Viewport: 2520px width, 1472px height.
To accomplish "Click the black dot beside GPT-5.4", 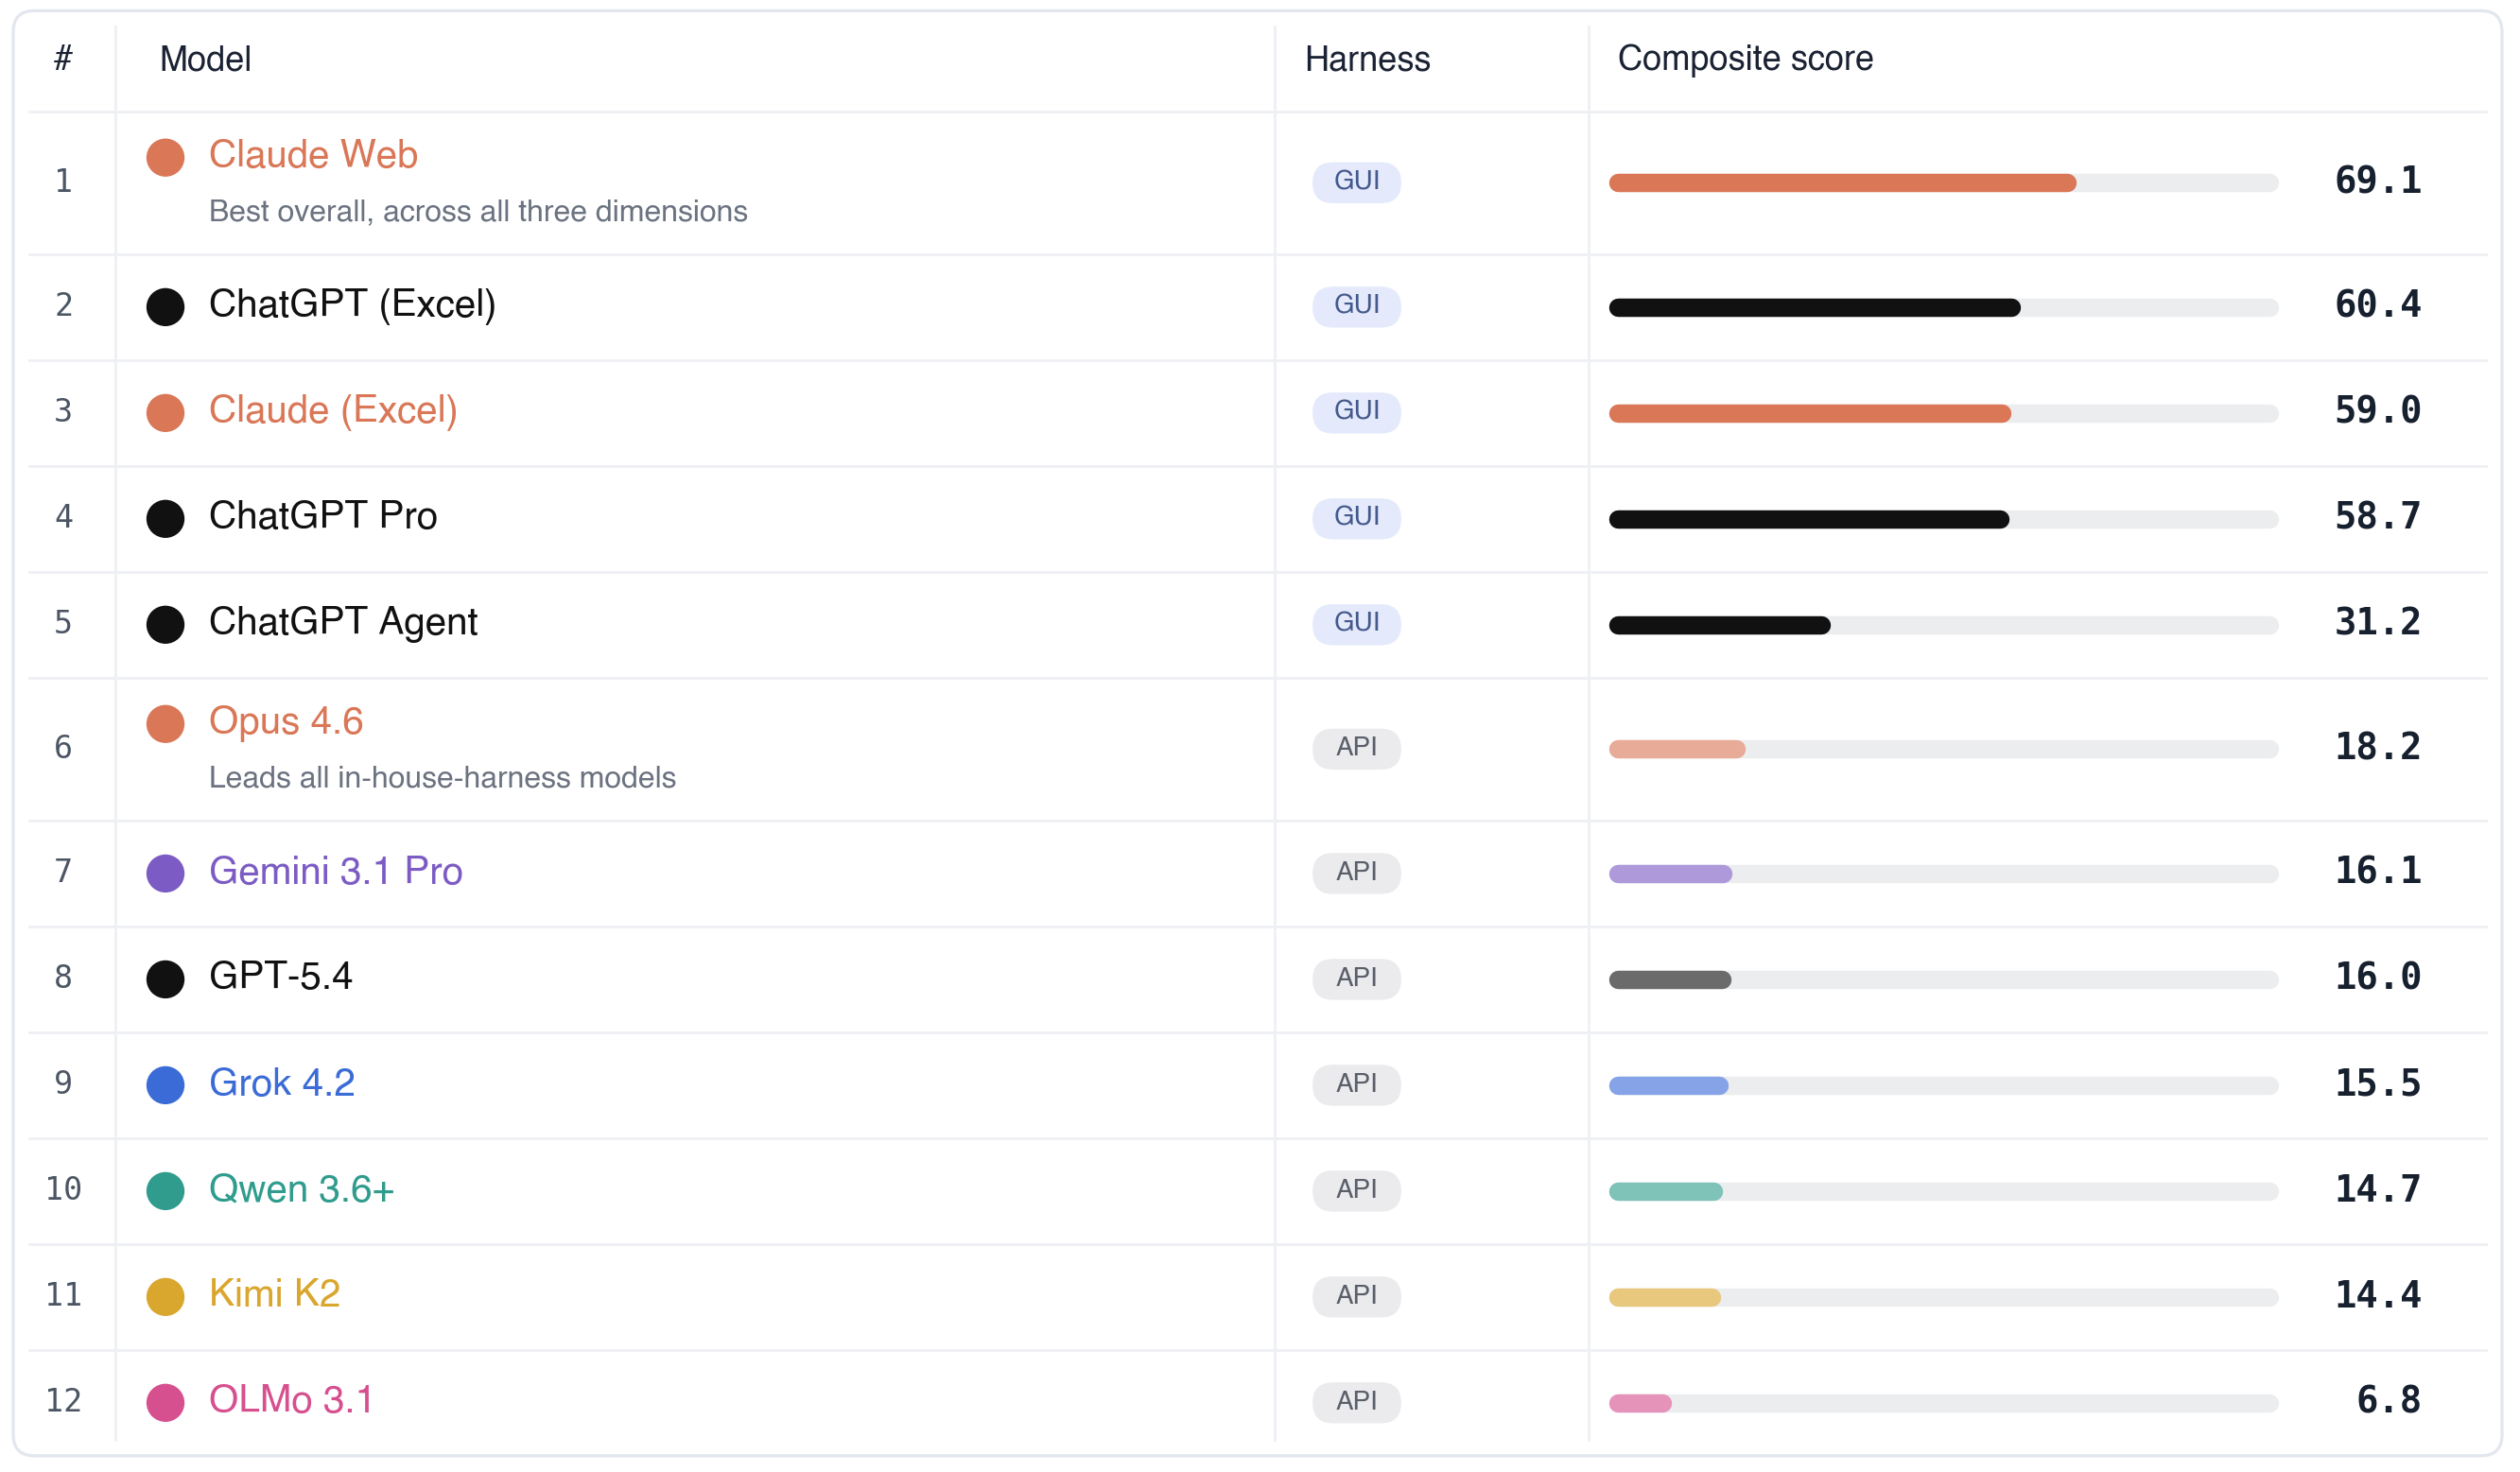I will click(x=165, y=979).
